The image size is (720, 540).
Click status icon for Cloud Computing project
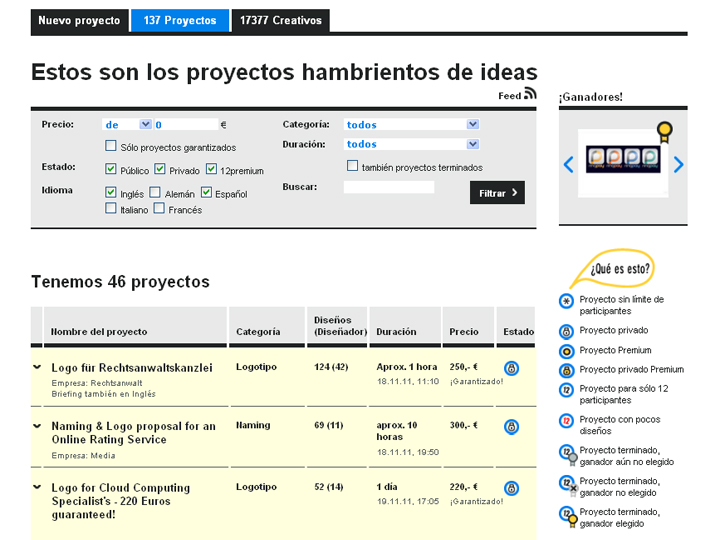click(x=511, y=488)
